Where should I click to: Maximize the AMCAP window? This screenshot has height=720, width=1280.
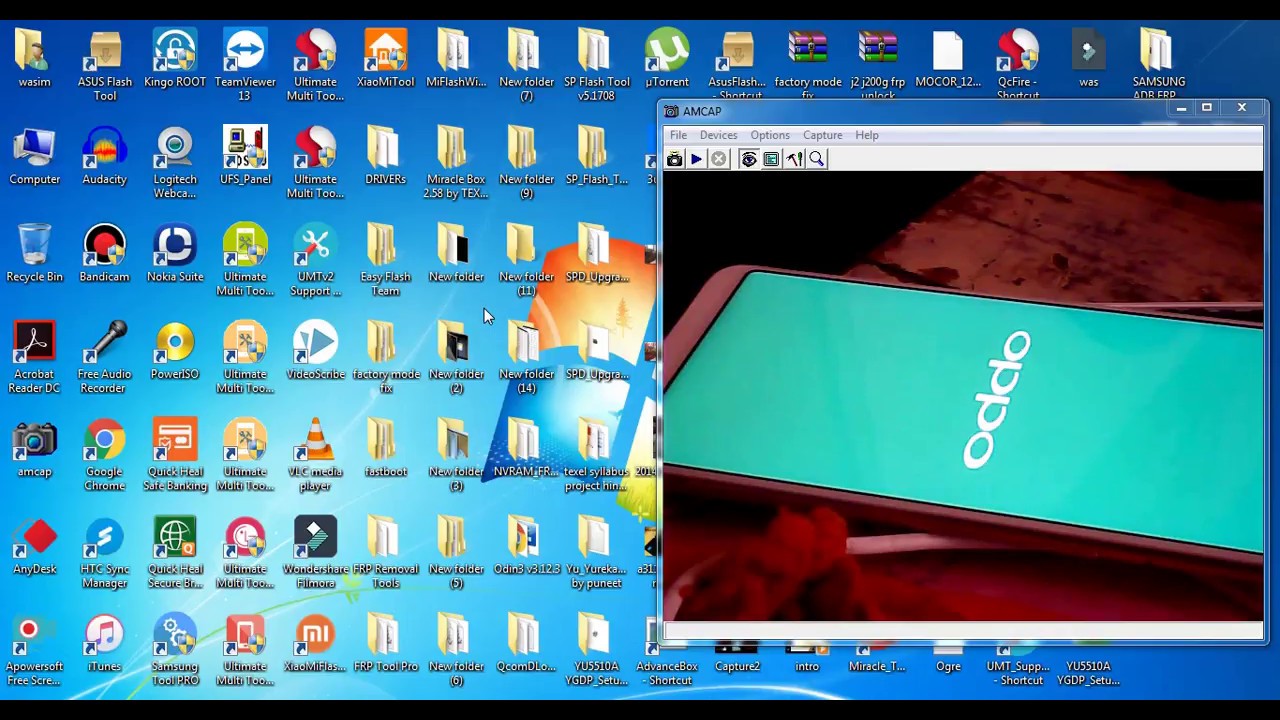(1207, 108)
